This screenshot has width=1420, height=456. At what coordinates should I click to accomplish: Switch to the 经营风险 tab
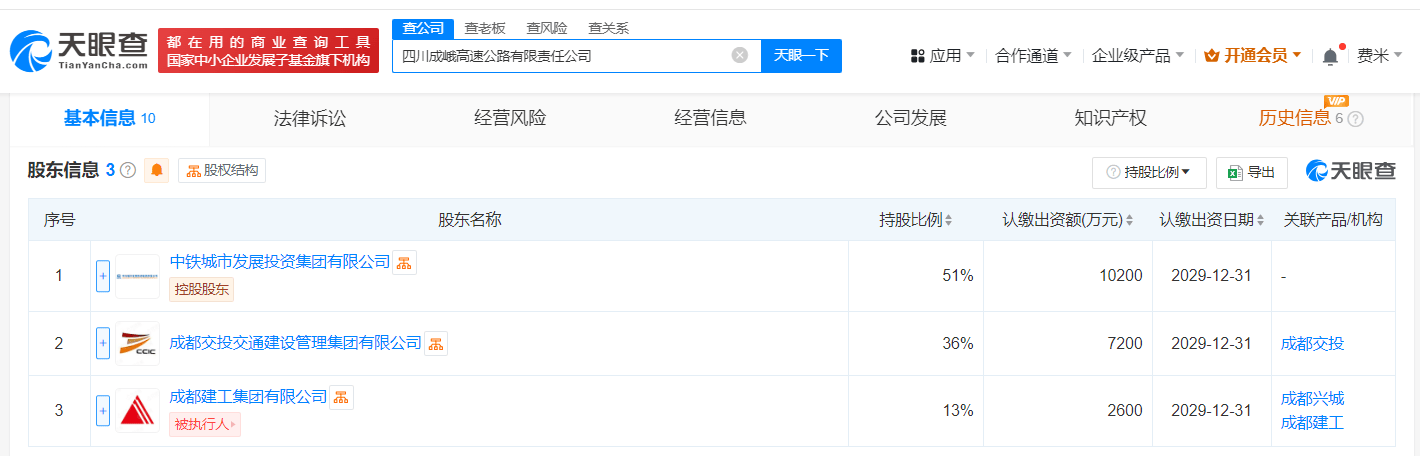point(510,119)
